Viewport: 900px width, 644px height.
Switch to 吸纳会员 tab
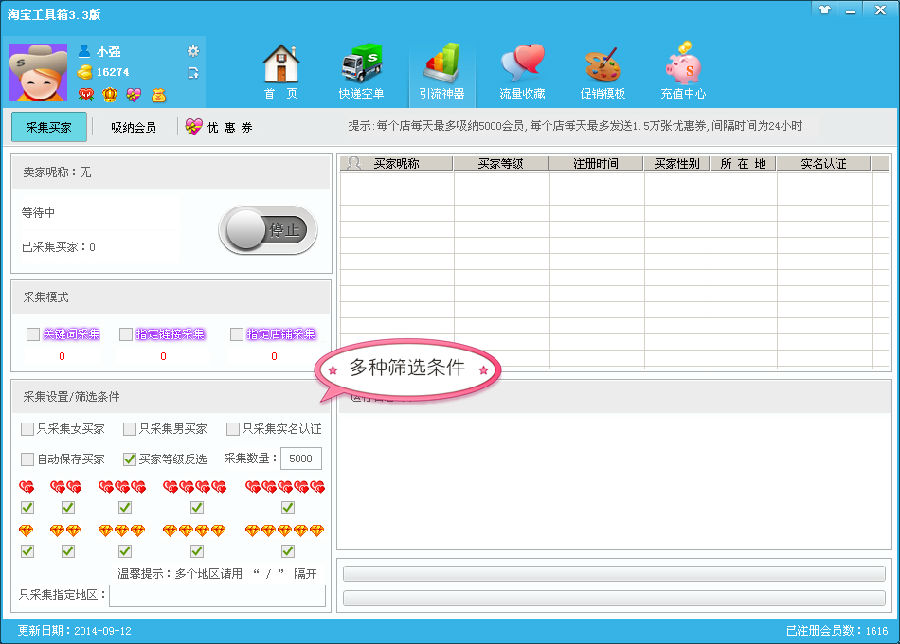(133, 128)
